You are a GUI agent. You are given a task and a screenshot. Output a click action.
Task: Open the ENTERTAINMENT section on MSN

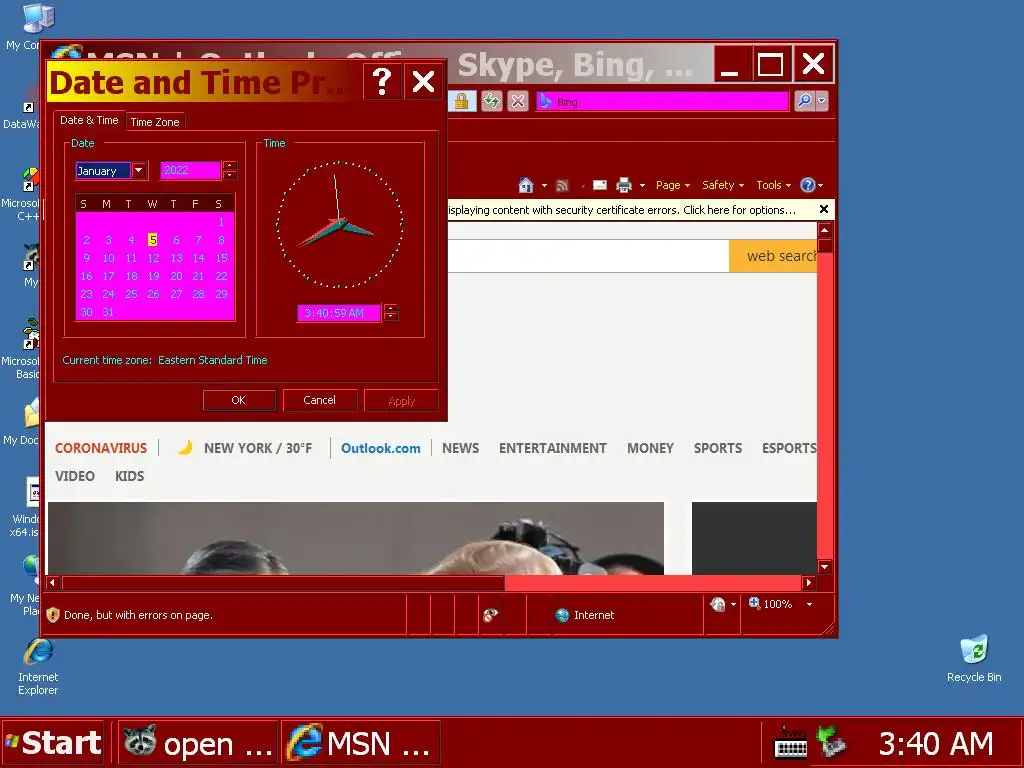pos(552,449)
